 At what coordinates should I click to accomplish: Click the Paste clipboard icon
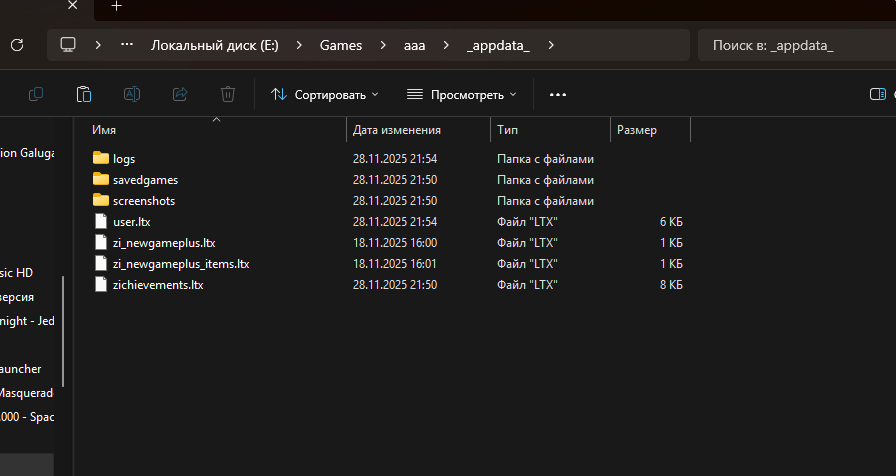(x=84, y=94)
